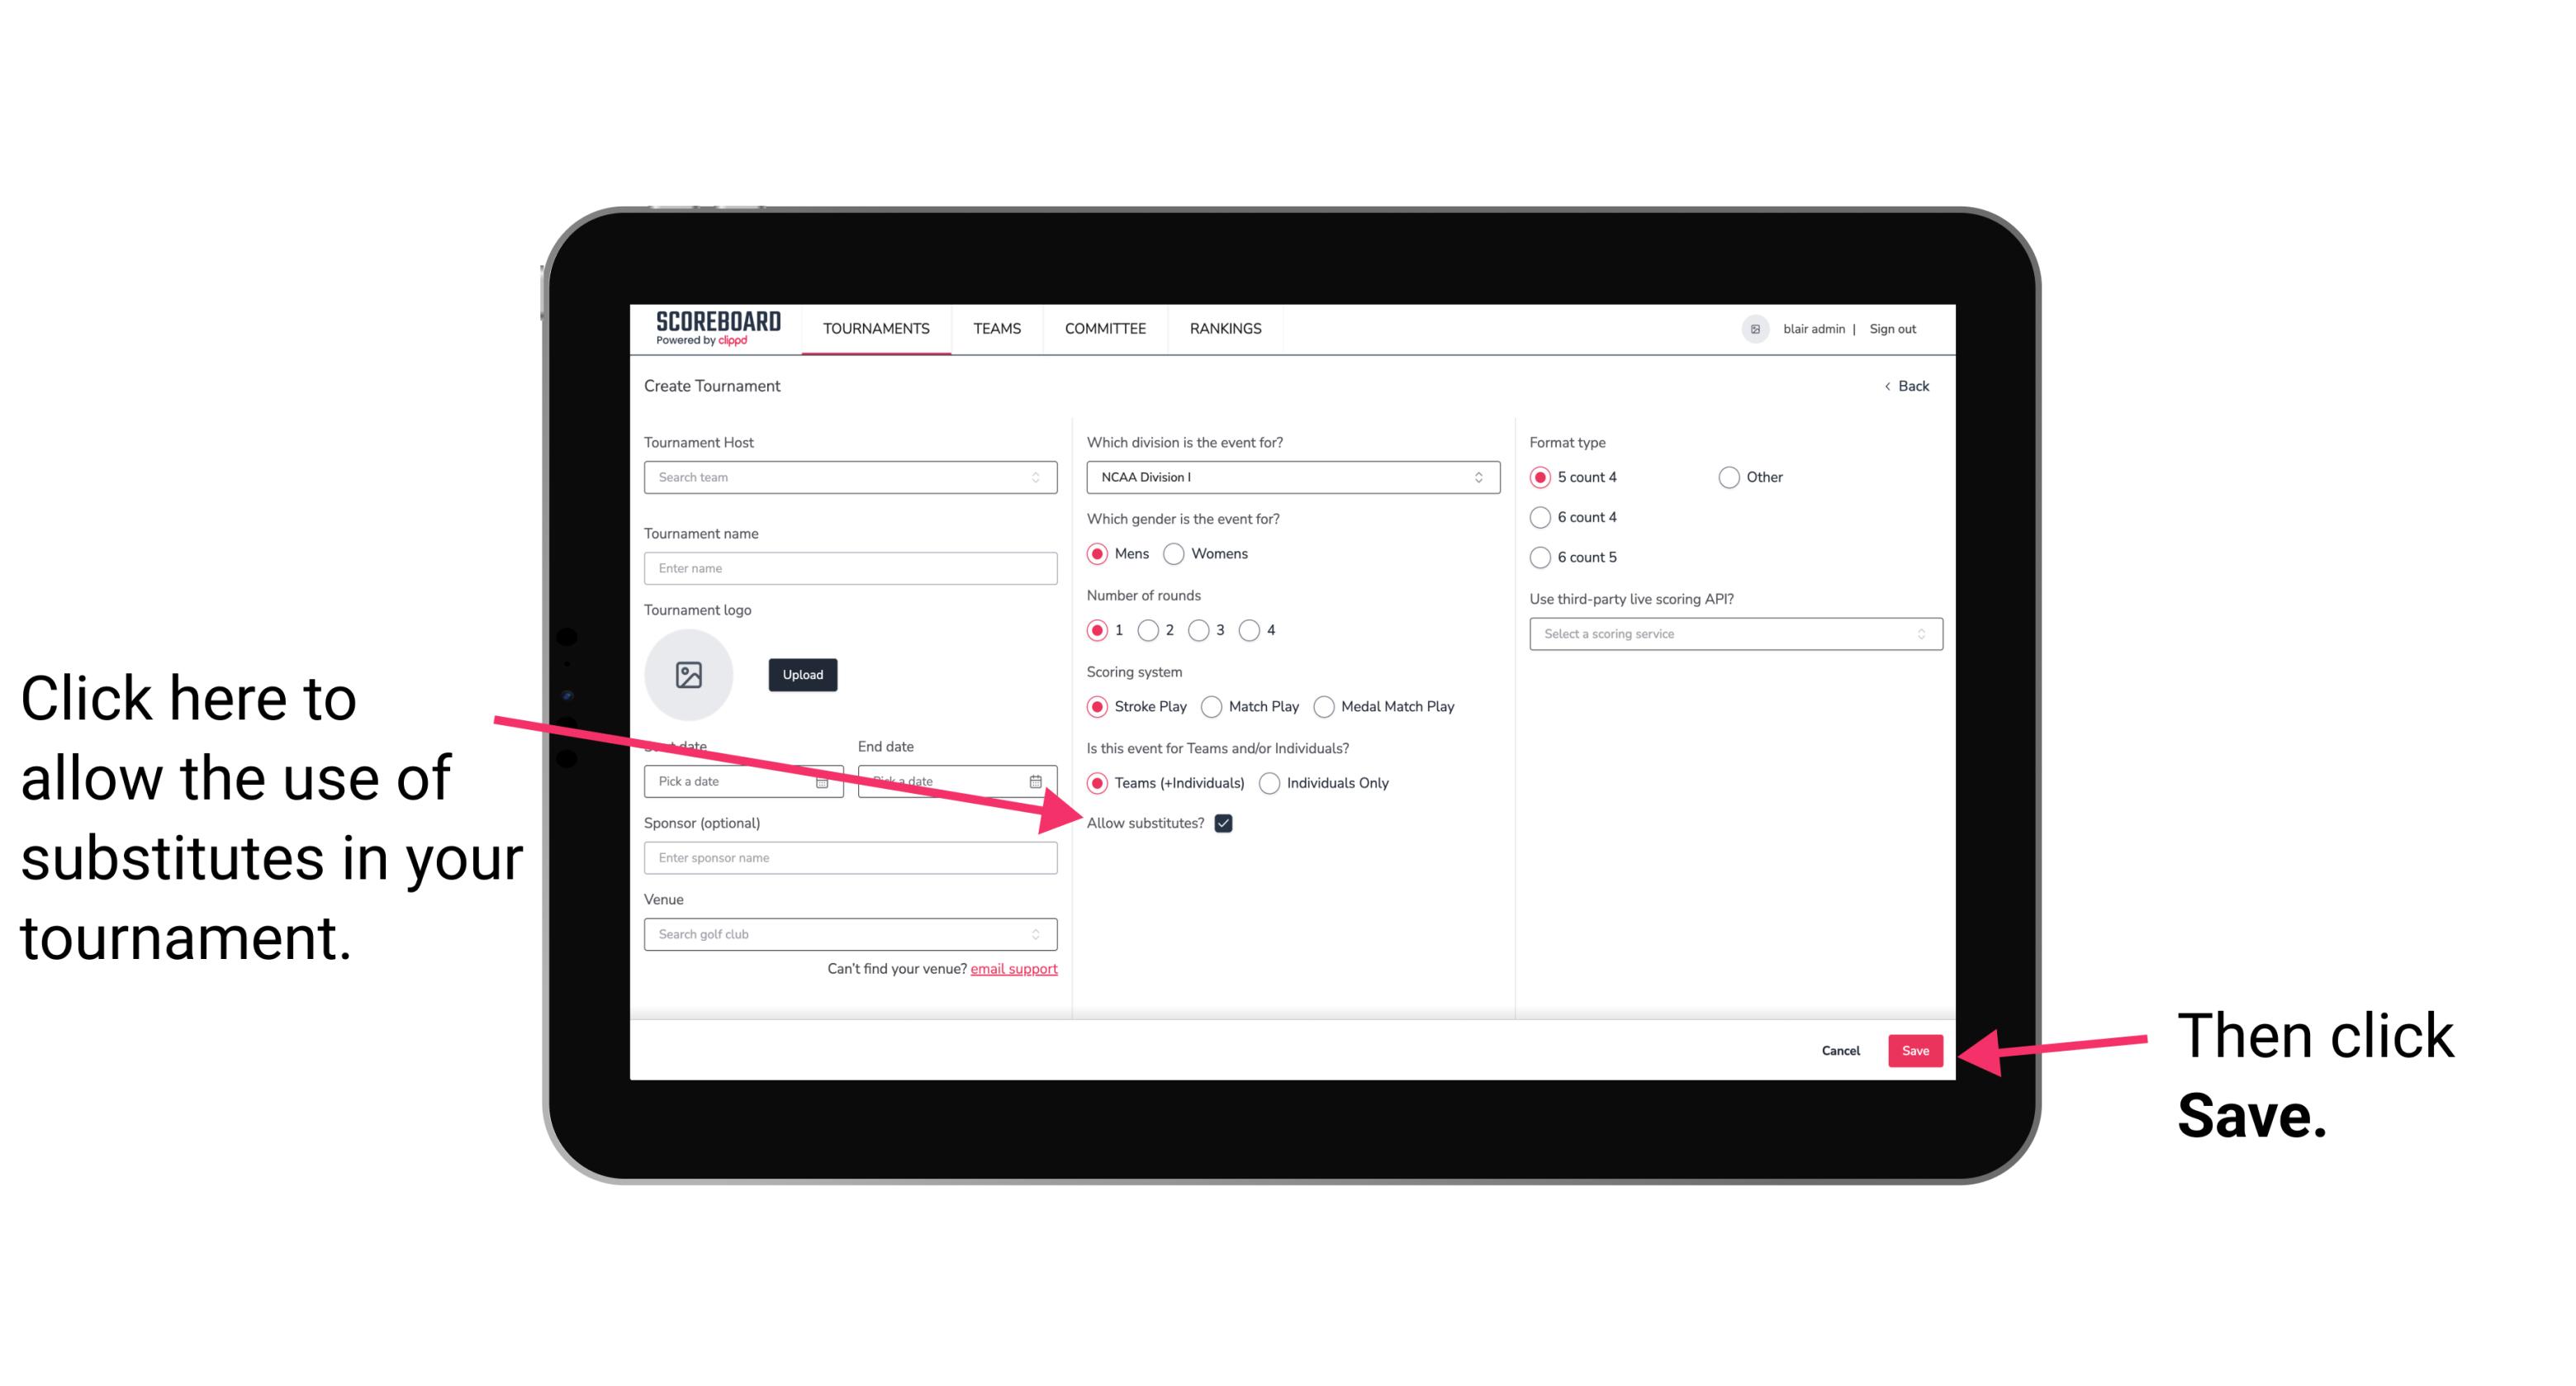Screen dimensions: 2576x1386
Task: Click the Venue search dropdown icon
Action: coord(1042,935)
